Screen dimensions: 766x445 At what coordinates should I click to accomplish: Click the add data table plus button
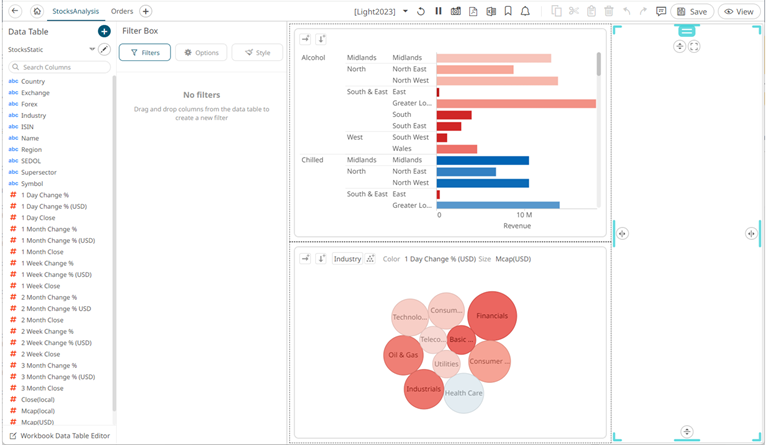(104, 32)
